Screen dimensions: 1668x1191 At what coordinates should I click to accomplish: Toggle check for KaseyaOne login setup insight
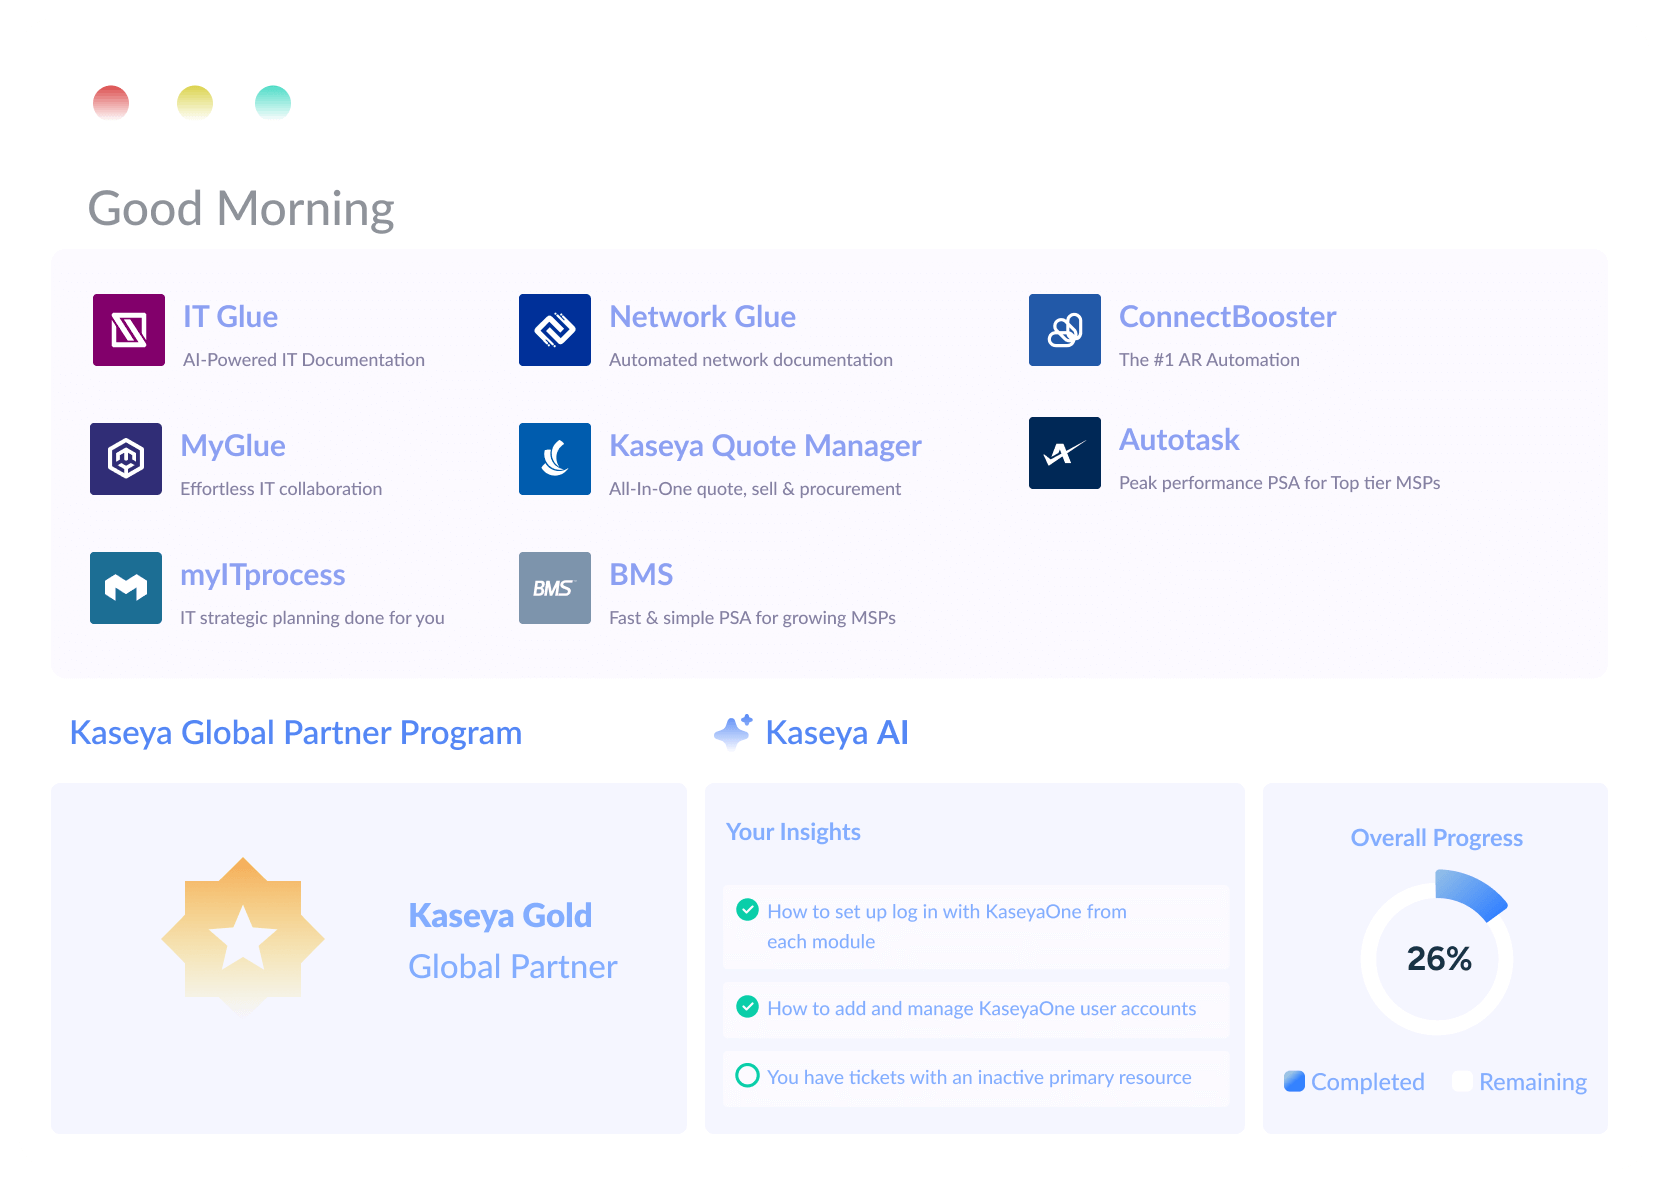[x=747, y=909]
